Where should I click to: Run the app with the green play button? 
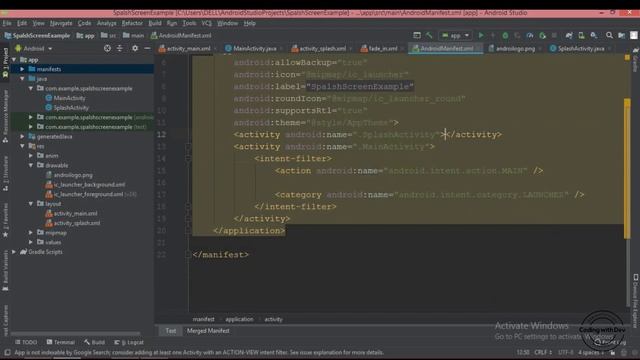pos(481,36)
